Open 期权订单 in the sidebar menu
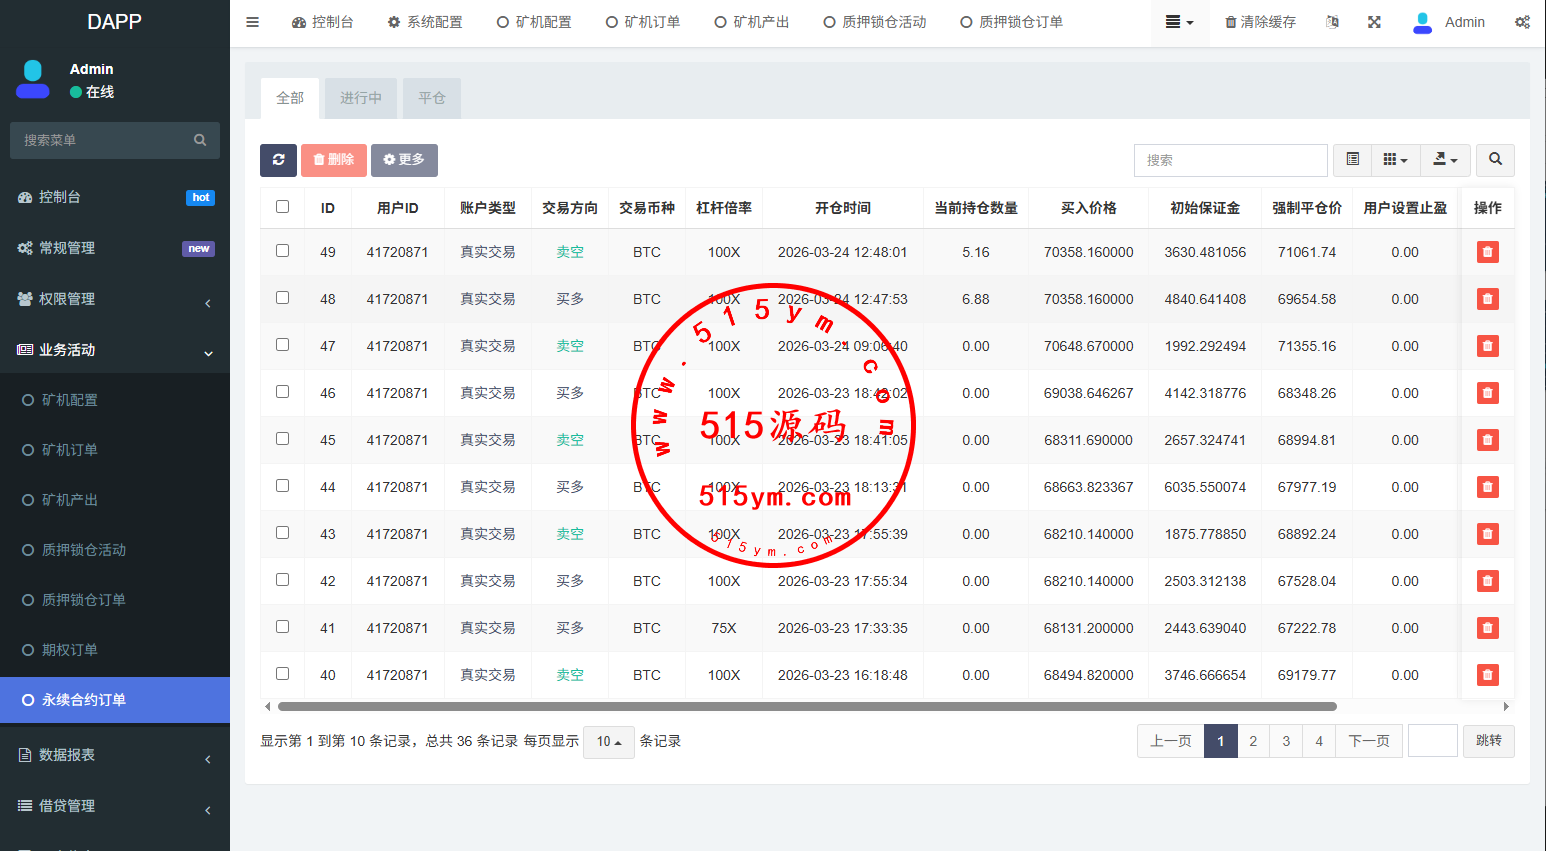The width and height of the screenshot is (1546, 851). (70, 650)
